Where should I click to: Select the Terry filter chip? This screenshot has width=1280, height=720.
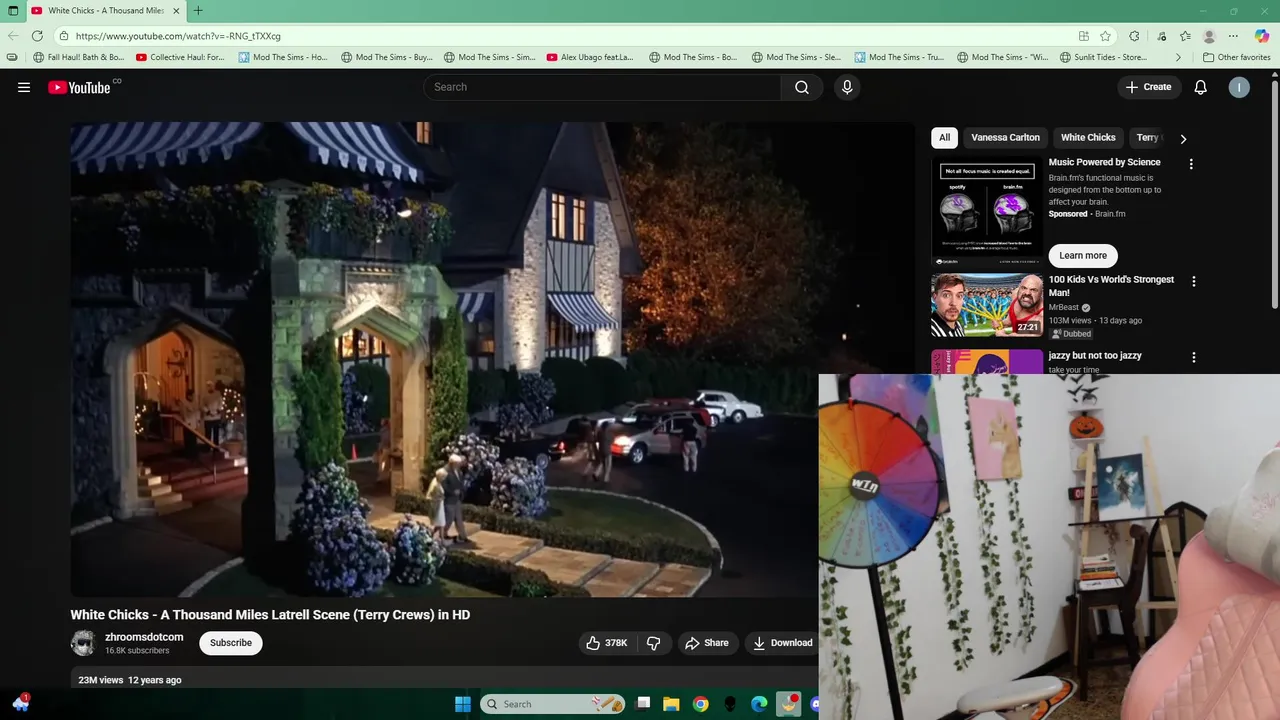(x=1146, y=138)
